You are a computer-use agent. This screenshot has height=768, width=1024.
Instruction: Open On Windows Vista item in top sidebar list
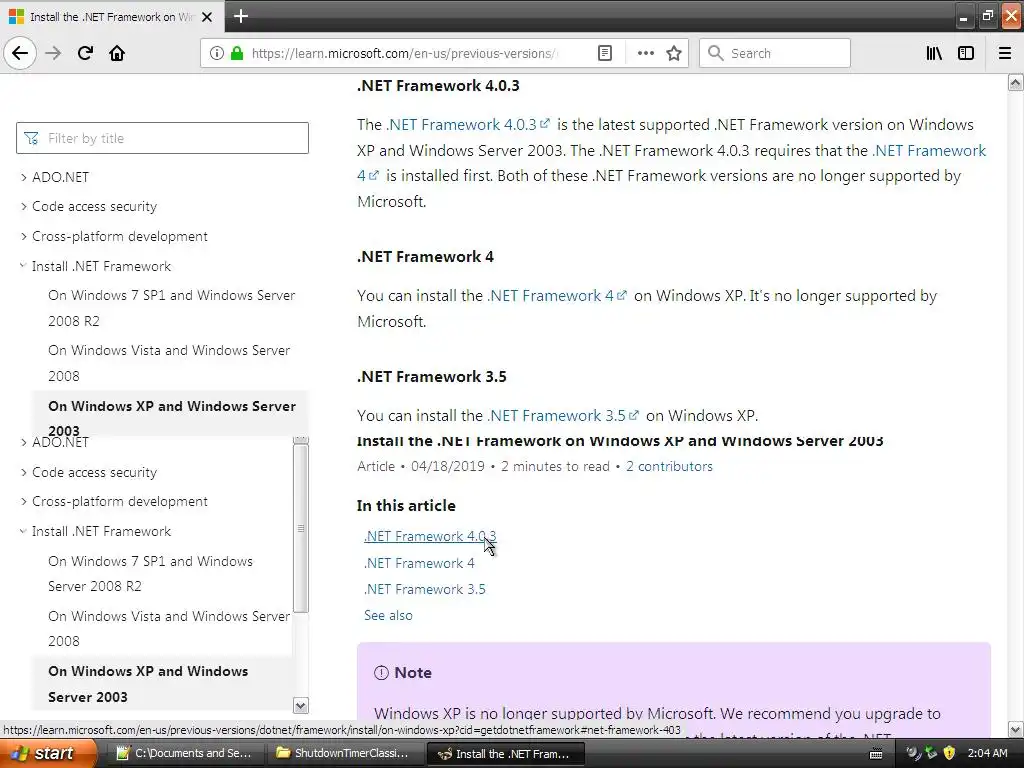(x=168, y=363)
